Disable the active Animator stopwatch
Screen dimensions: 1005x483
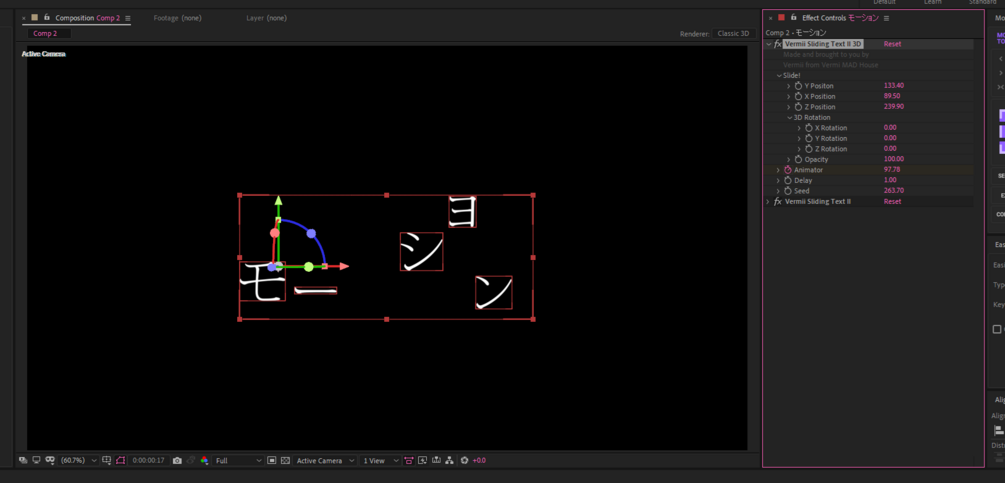click(x=788, y=170)
